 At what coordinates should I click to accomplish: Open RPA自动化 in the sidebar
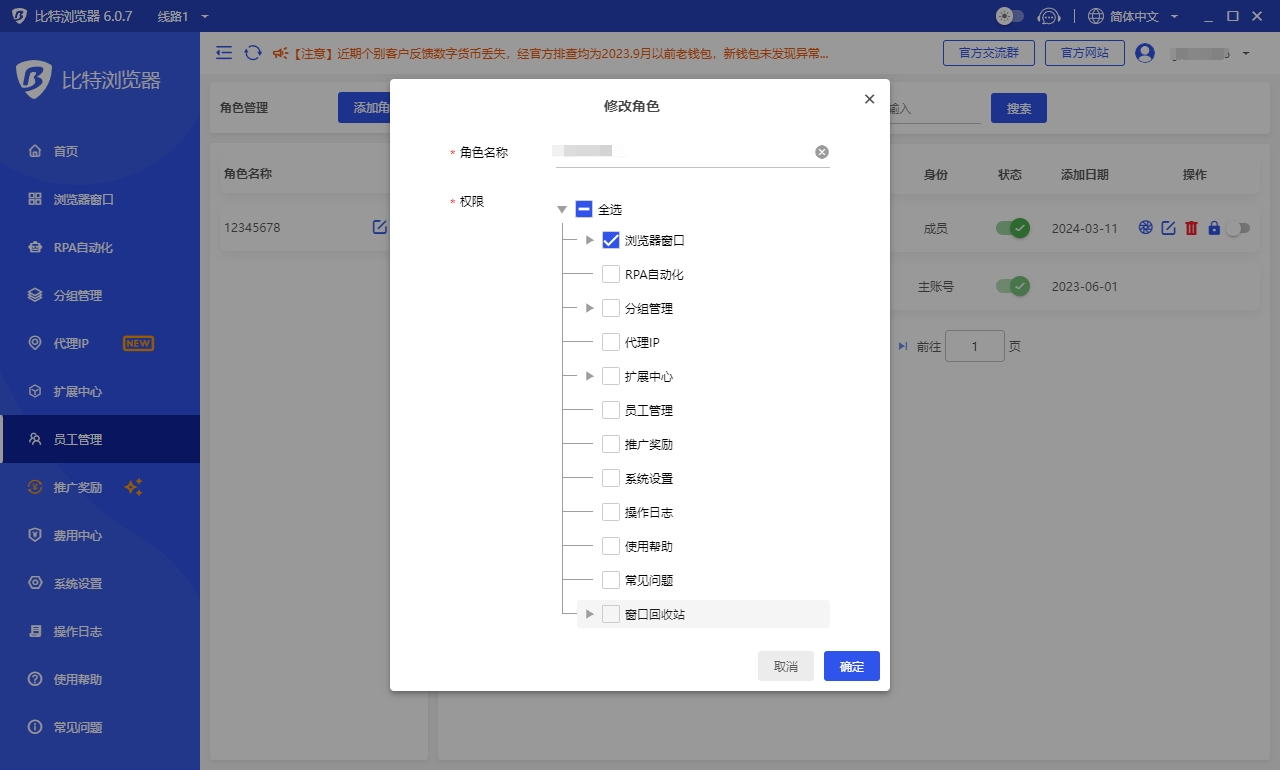click(100, 247)
